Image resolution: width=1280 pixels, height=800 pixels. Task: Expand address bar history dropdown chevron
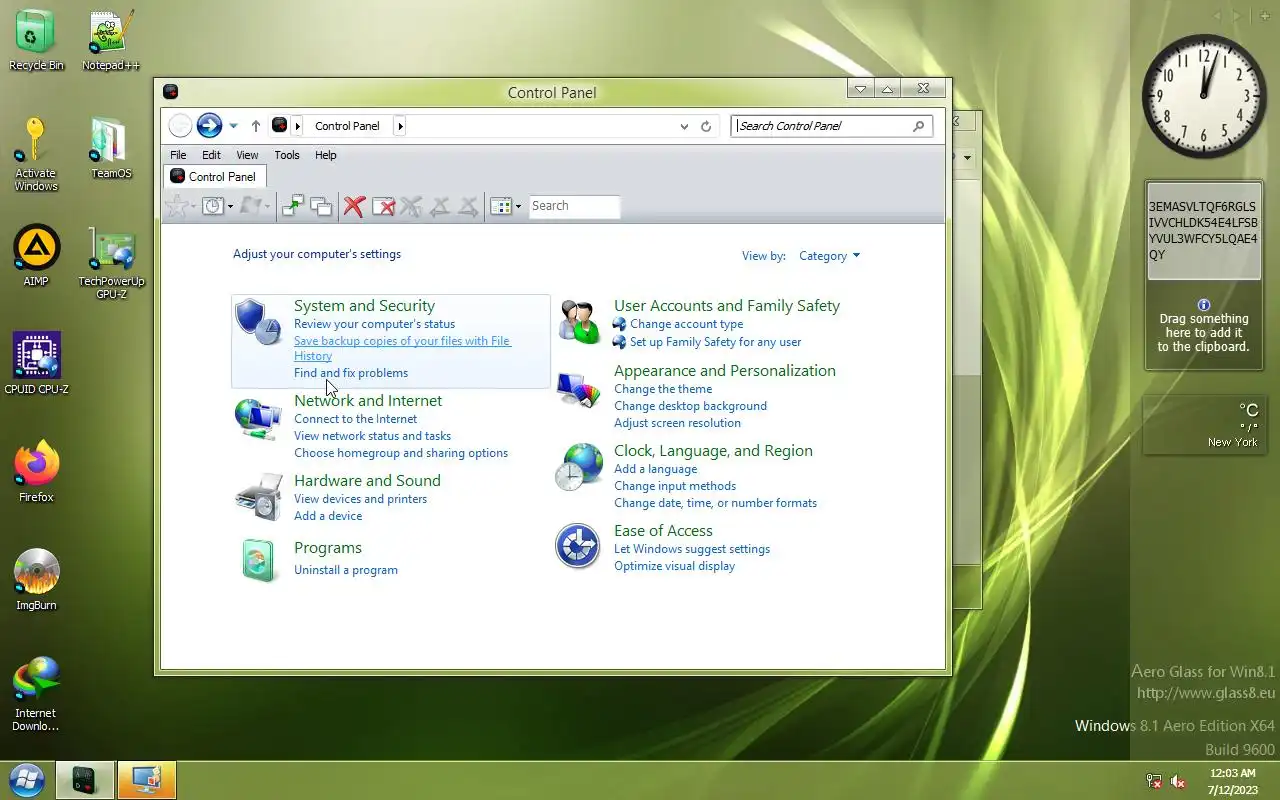pyautogui.click(x=684, y=126)
